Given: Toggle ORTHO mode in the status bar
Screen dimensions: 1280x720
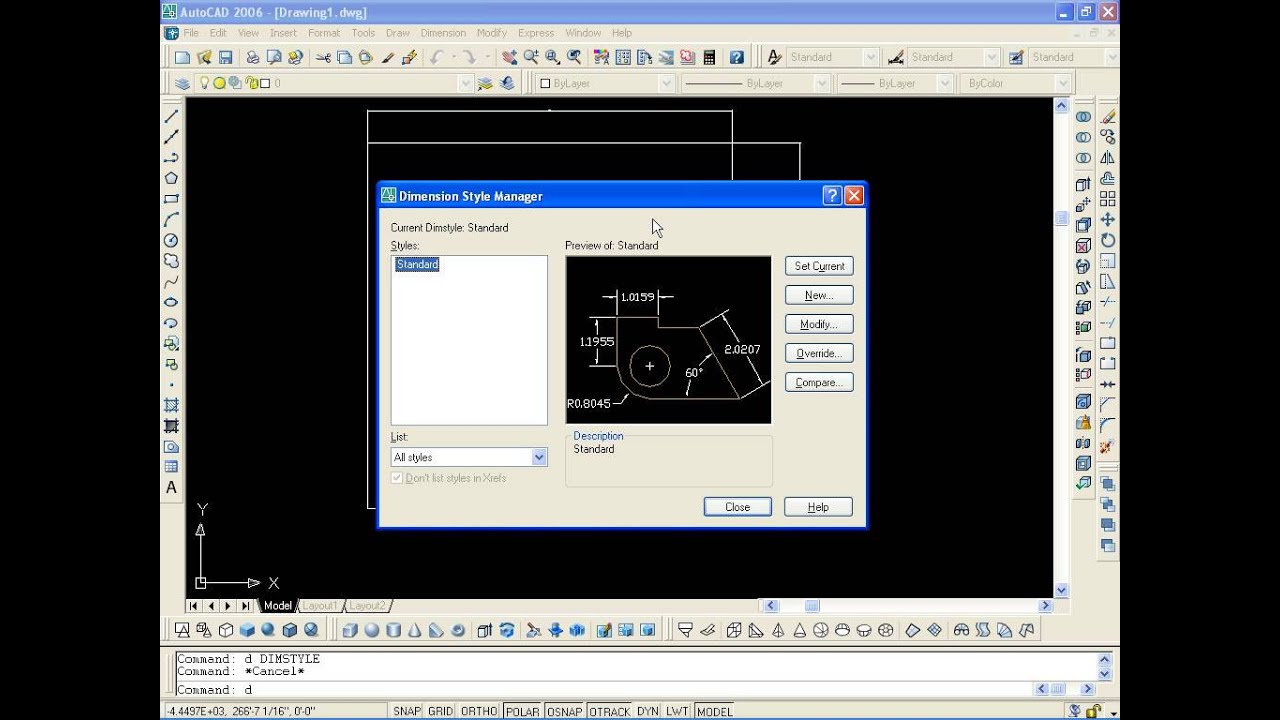Looking at the screenshot, I should [x=479, y=711].
